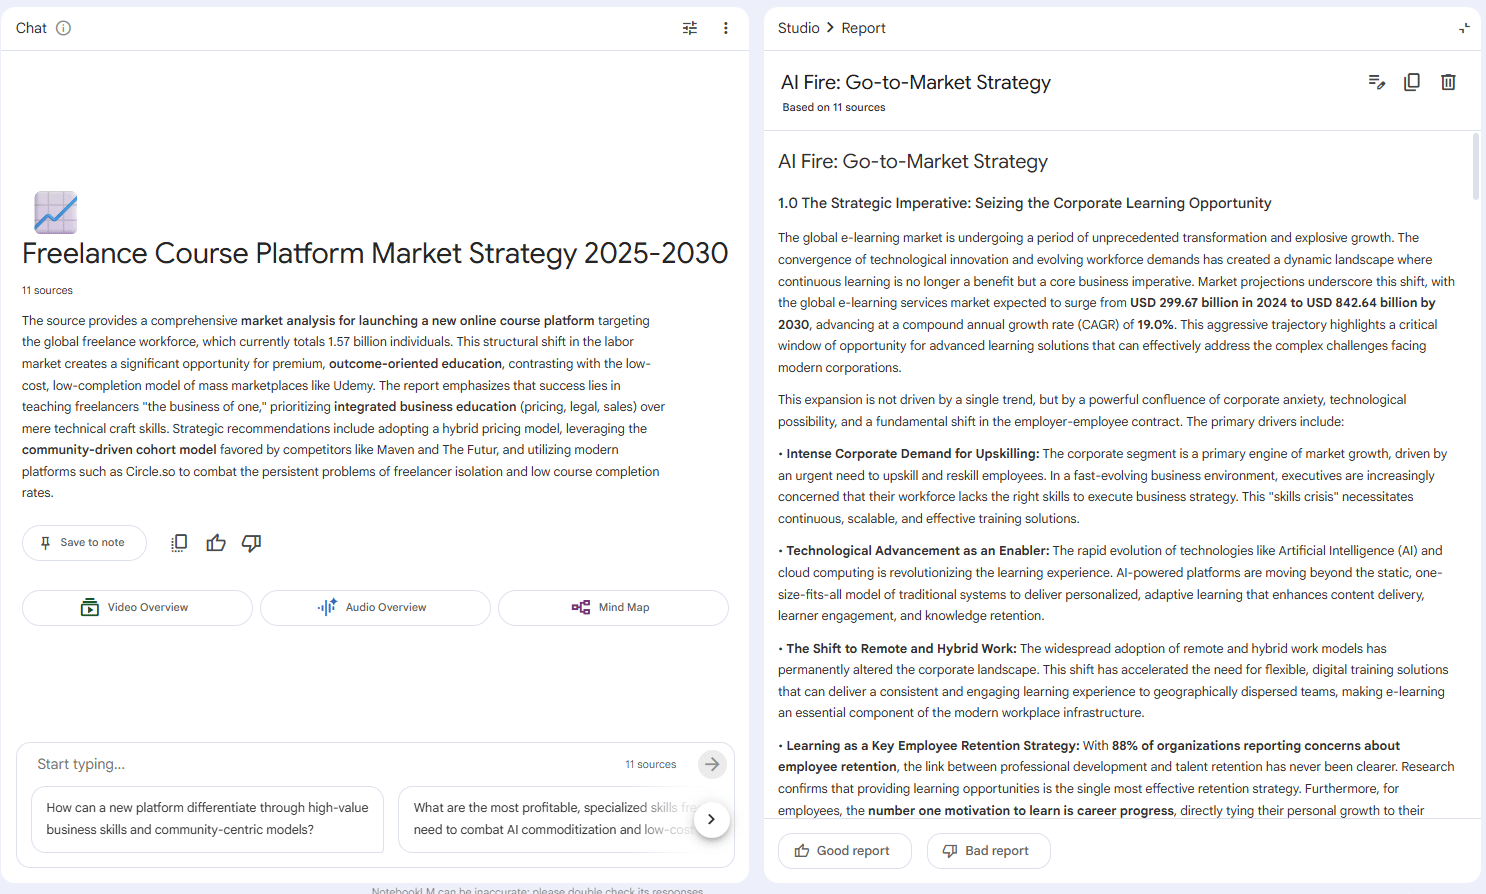Image resolution: width=1486 pixels, height=894 pixels.
Task: Send the query using the arrow icon
Action: pos(712,764)
